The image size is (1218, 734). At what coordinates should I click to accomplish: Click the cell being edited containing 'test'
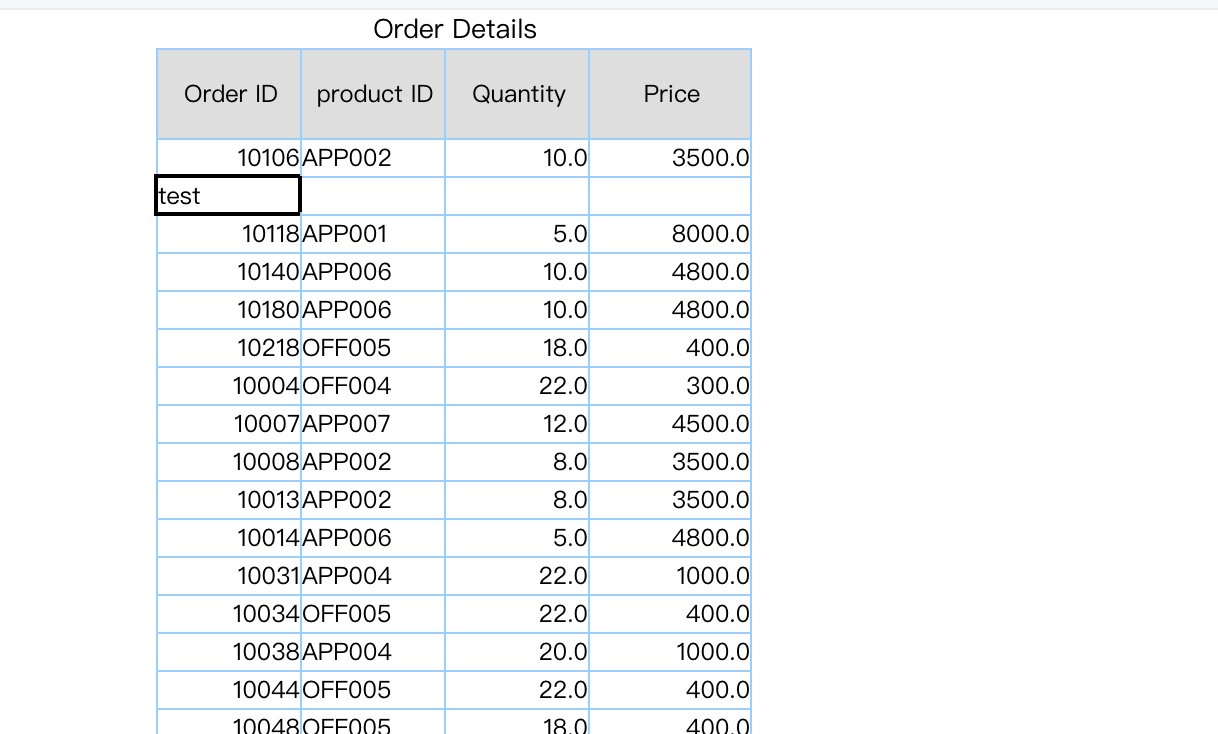(x=227, y=195)
